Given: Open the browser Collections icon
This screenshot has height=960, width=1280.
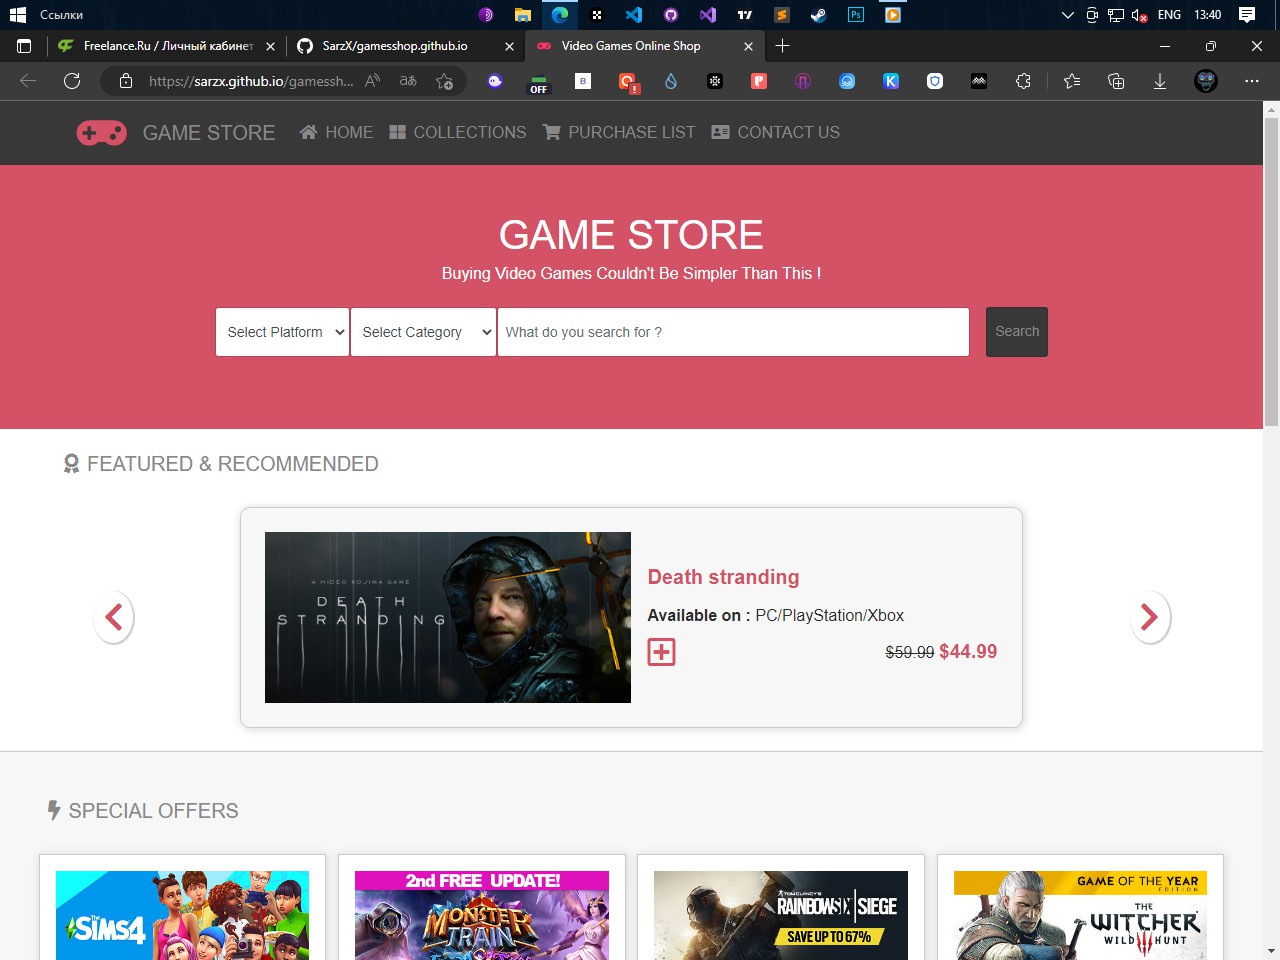Looking at the screenshot, I should click(1116, 81).
